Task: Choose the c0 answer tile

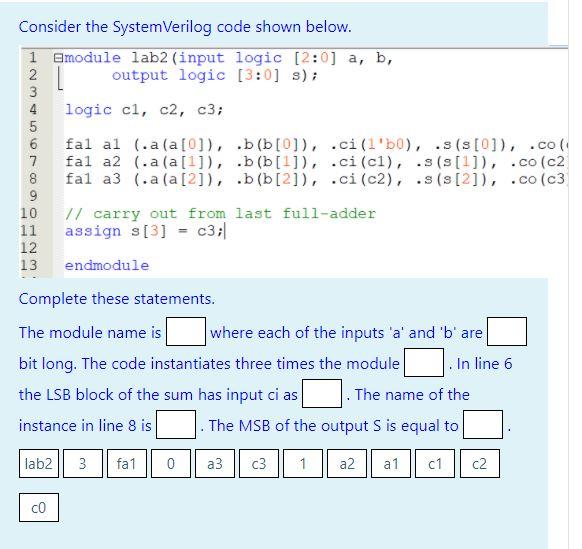Action: coord(39,507)
